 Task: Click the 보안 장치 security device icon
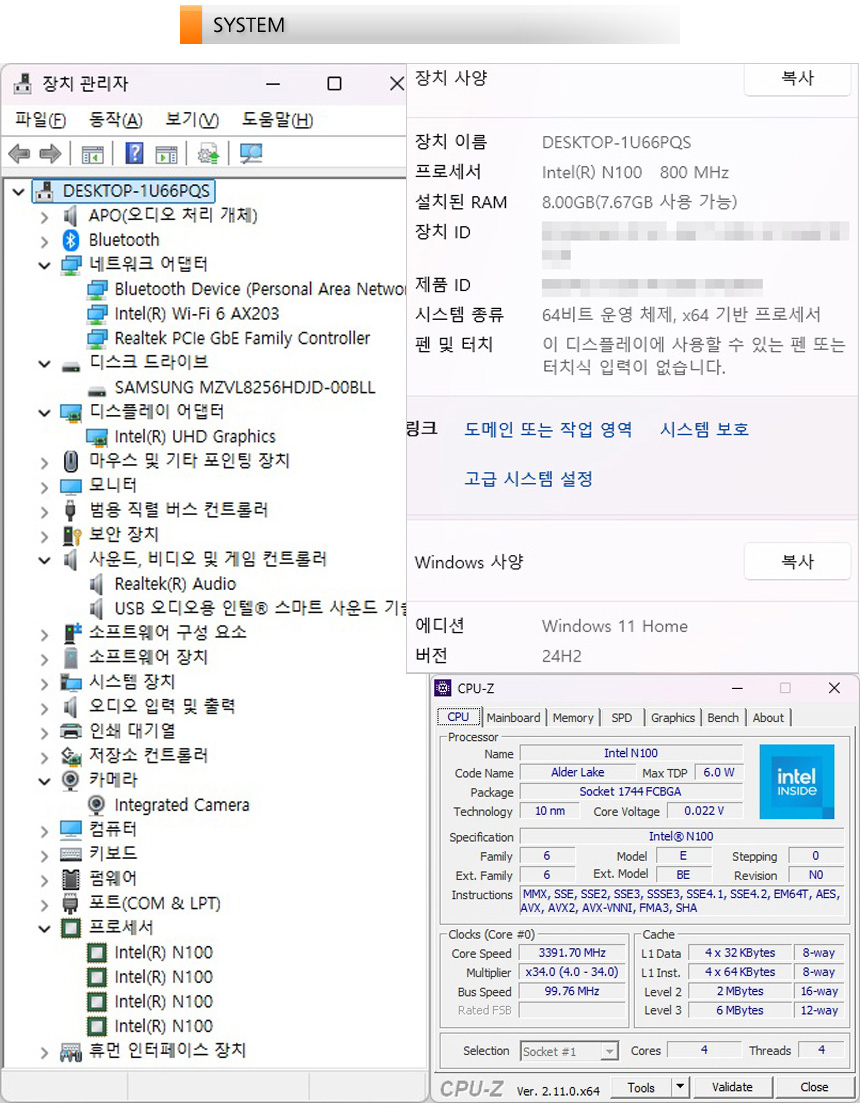coord(71,536)
